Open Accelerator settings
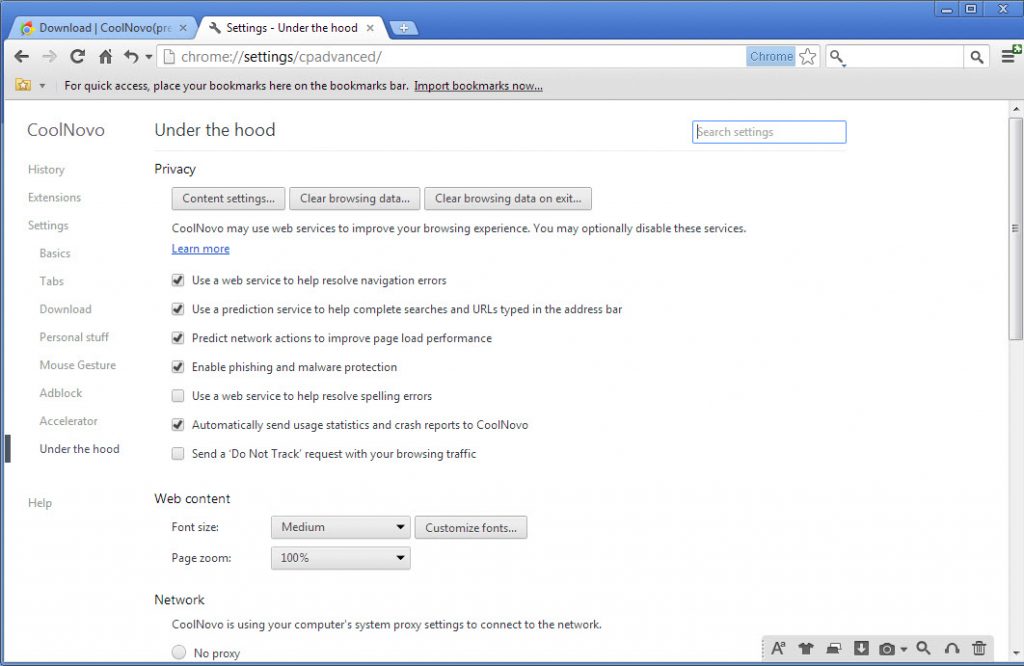The width and height of the screenshot is (1024, 666). click(69, 421)
